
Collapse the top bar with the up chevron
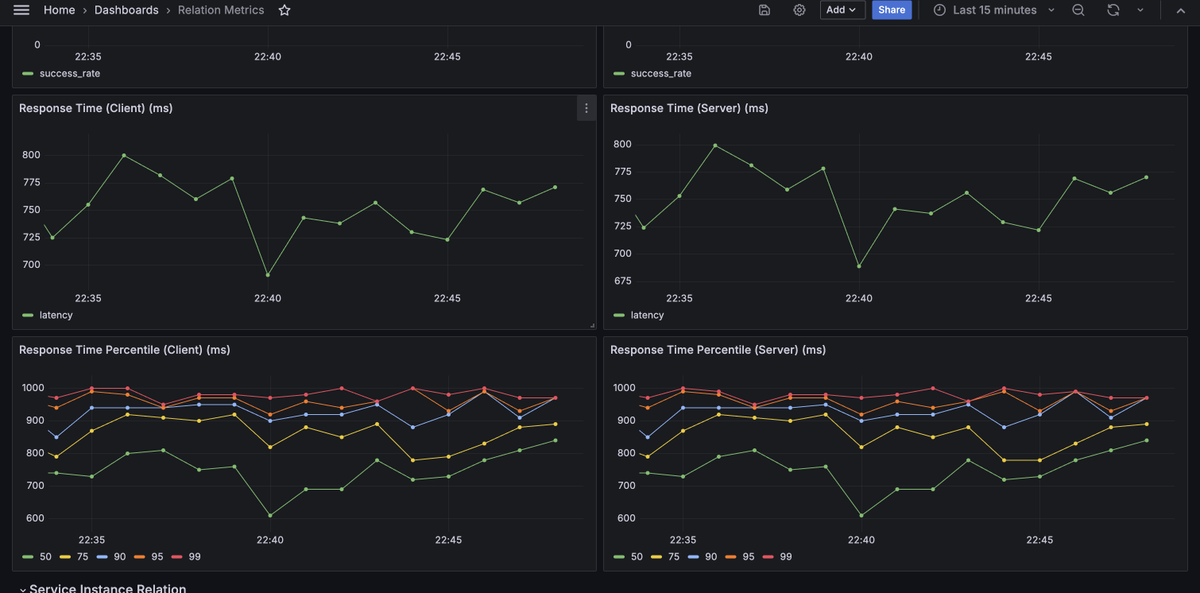coord(1180,10)
